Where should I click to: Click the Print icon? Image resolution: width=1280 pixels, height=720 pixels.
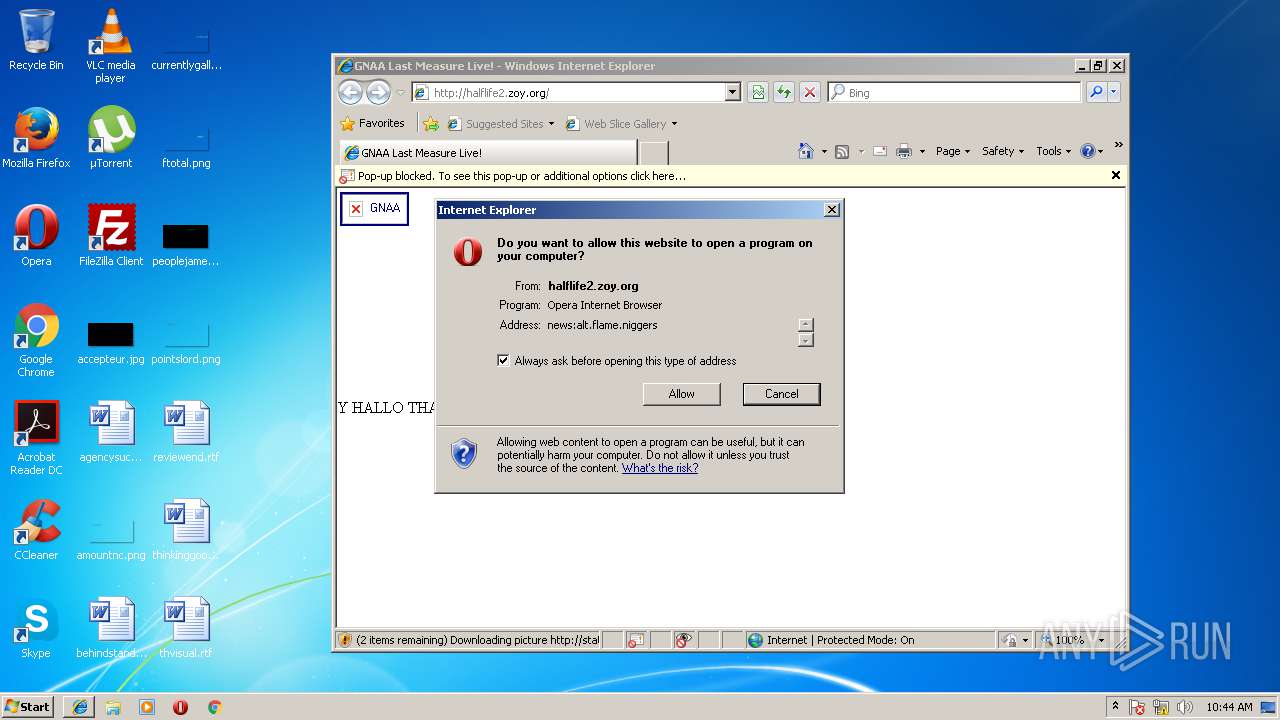(x=904, y=151)
